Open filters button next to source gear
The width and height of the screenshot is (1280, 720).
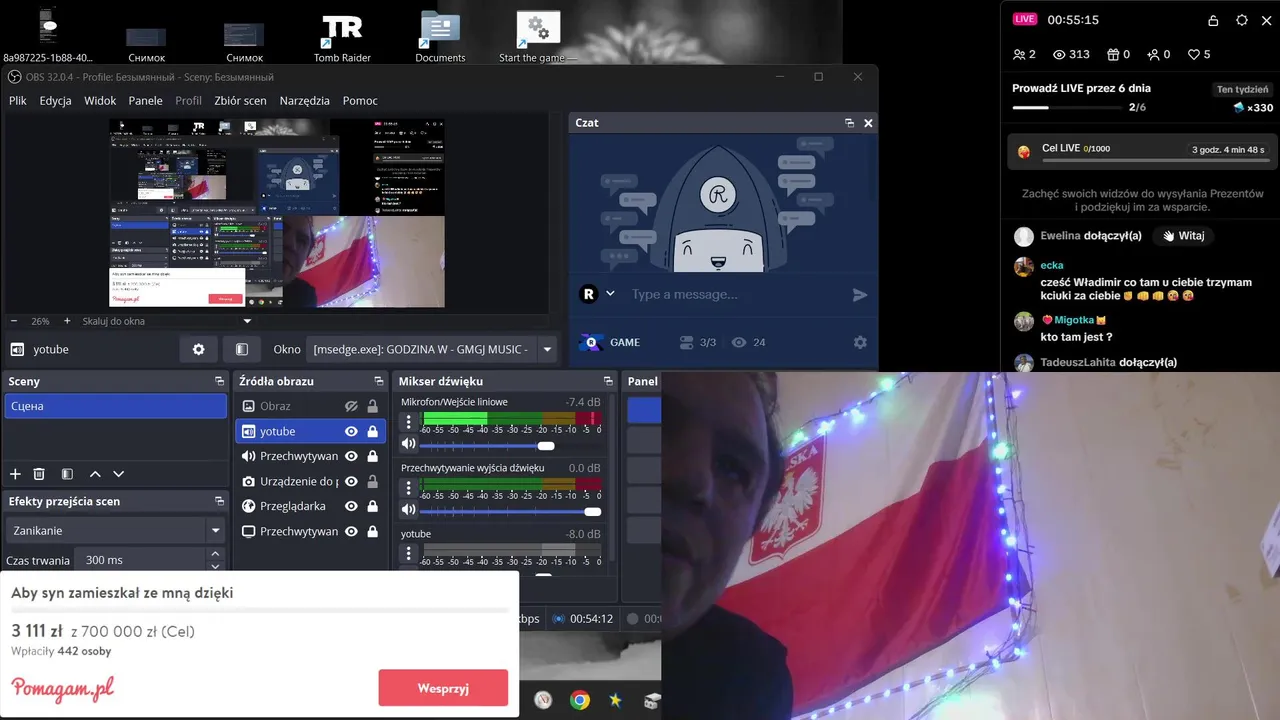[x=241, y=349]
